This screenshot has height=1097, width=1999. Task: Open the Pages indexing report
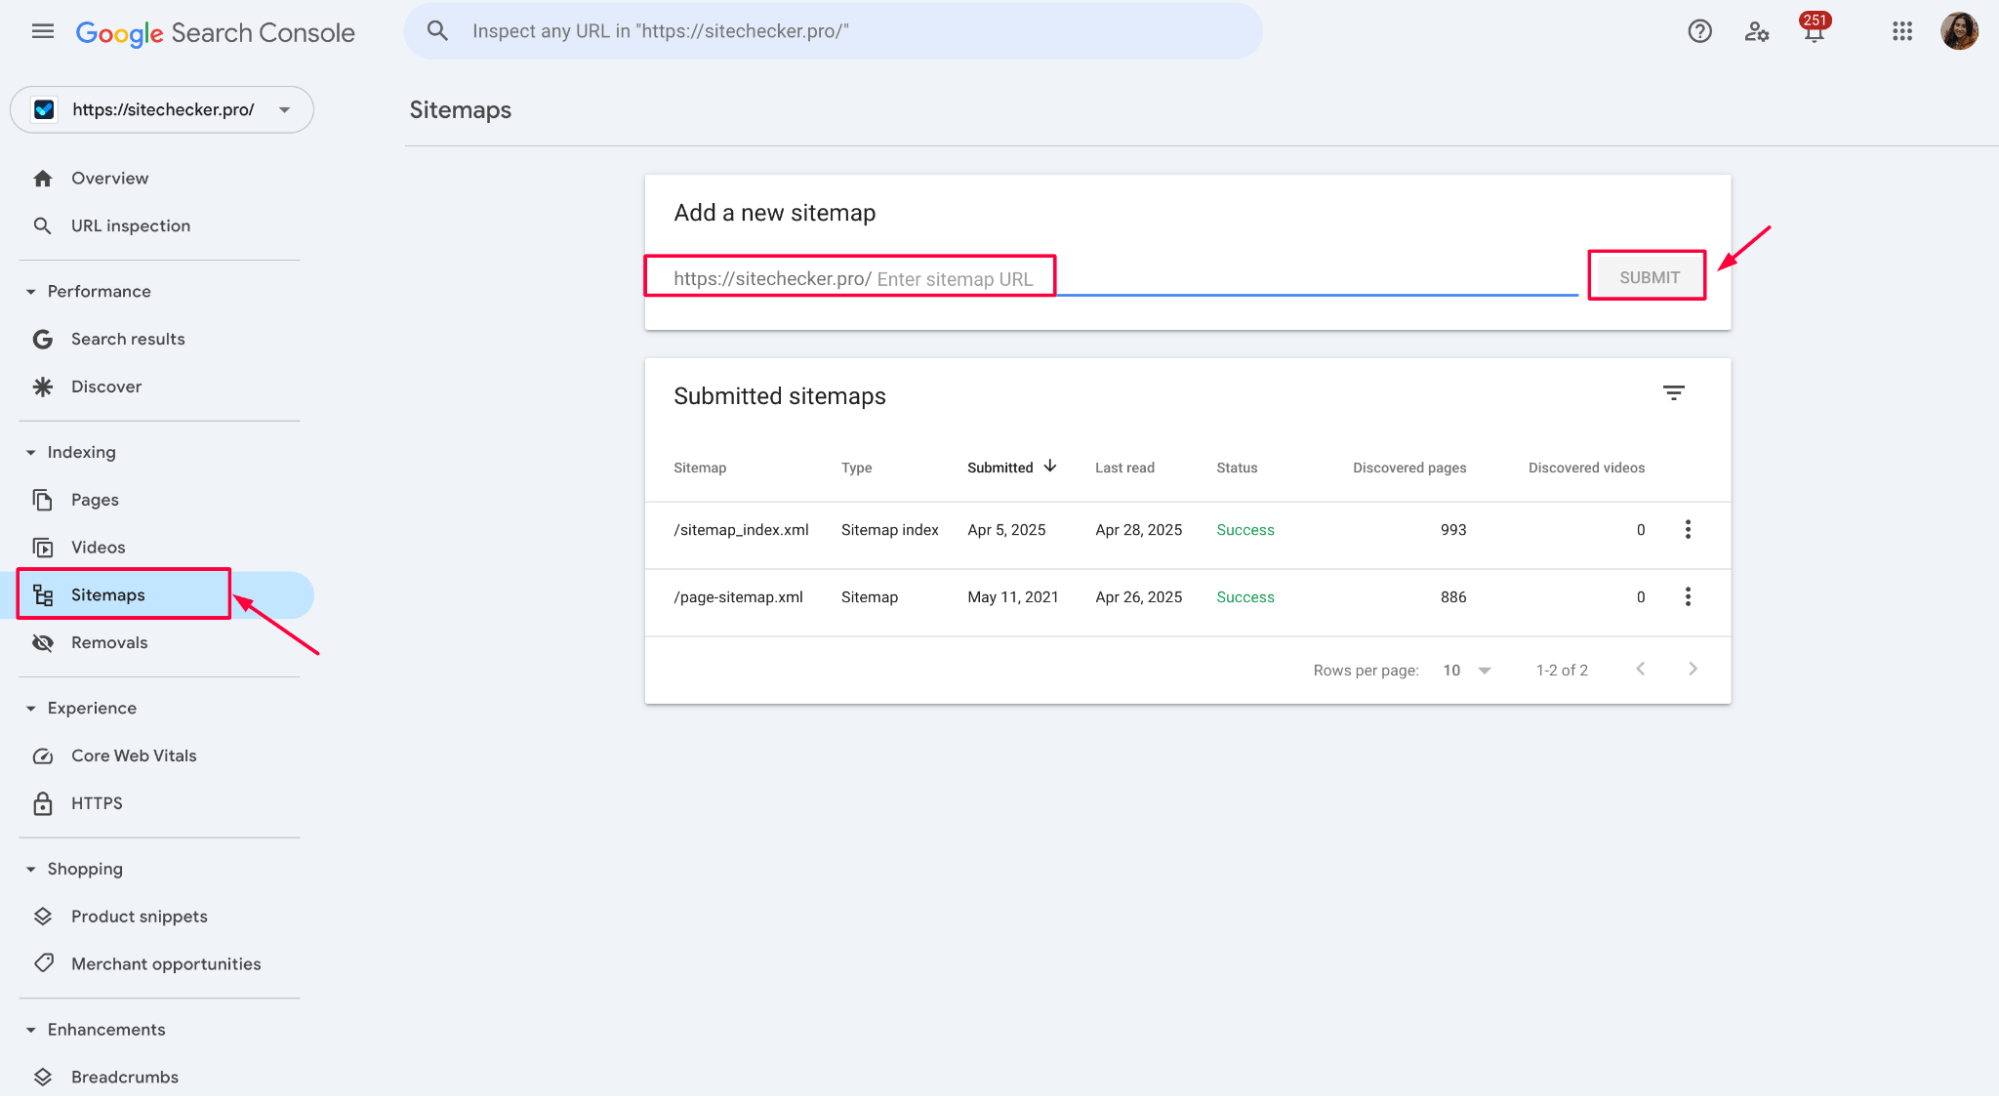coord(95,500)
